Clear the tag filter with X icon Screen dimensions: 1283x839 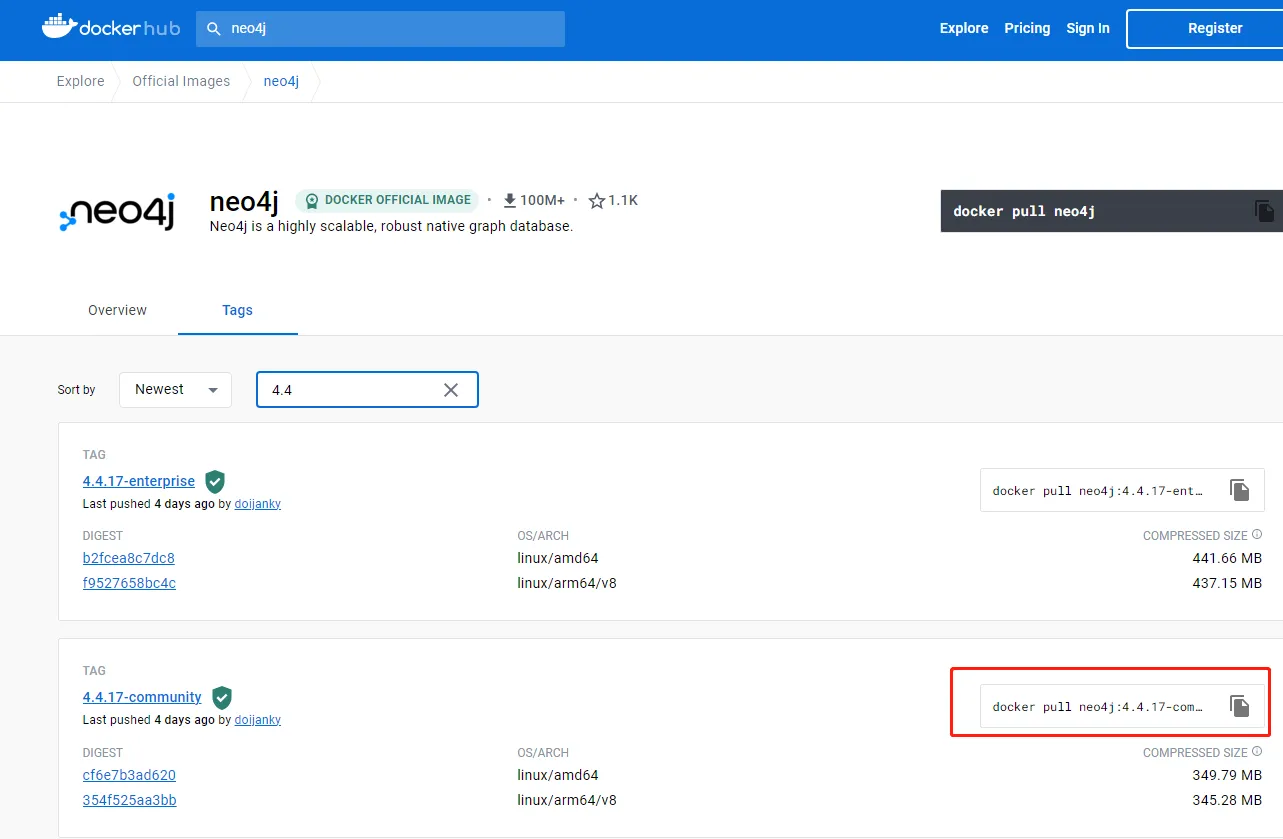tap(451, 390)
